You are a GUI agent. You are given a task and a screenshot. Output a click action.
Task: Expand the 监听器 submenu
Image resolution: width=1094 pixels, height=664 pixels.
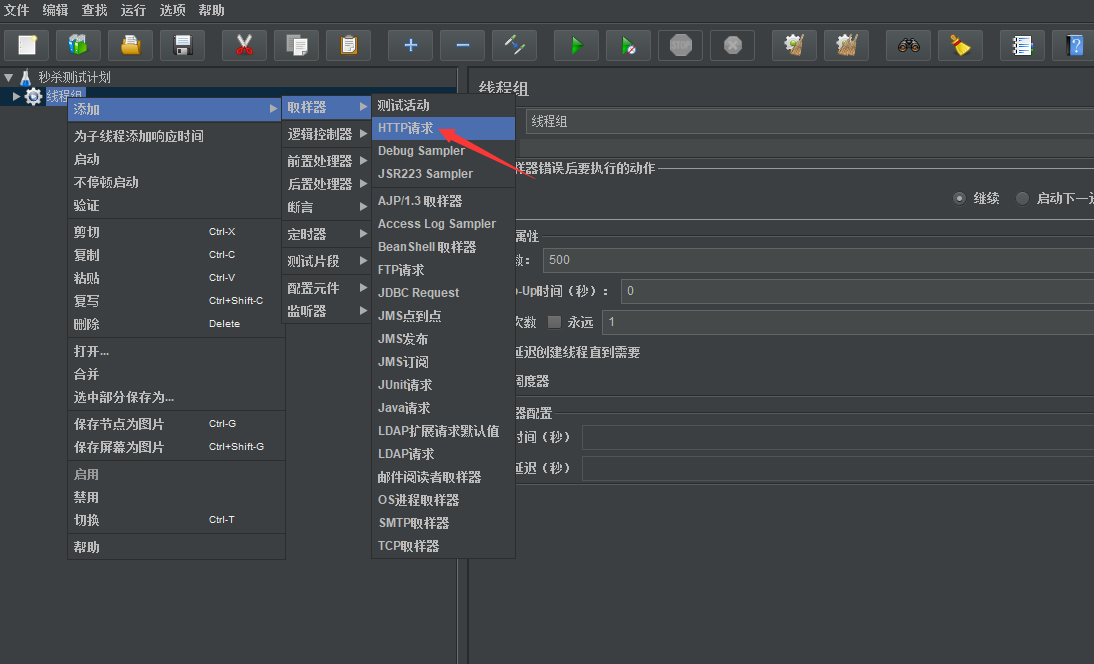point(327,311)
